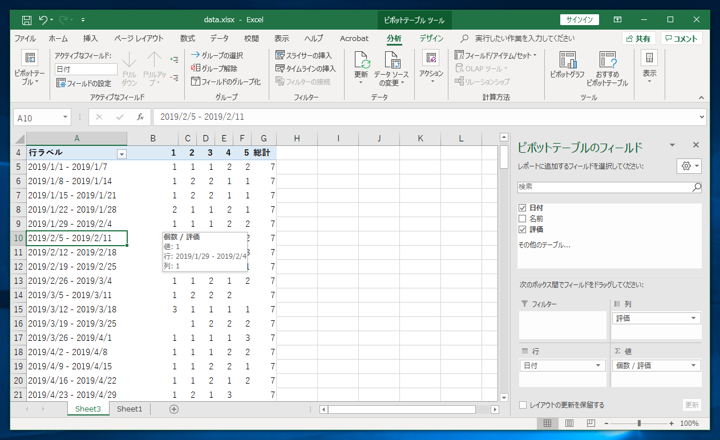720x440 pixels.
Task: Open the PivotTable (ピボットテーブル) icon button
Action: point(30,58)
